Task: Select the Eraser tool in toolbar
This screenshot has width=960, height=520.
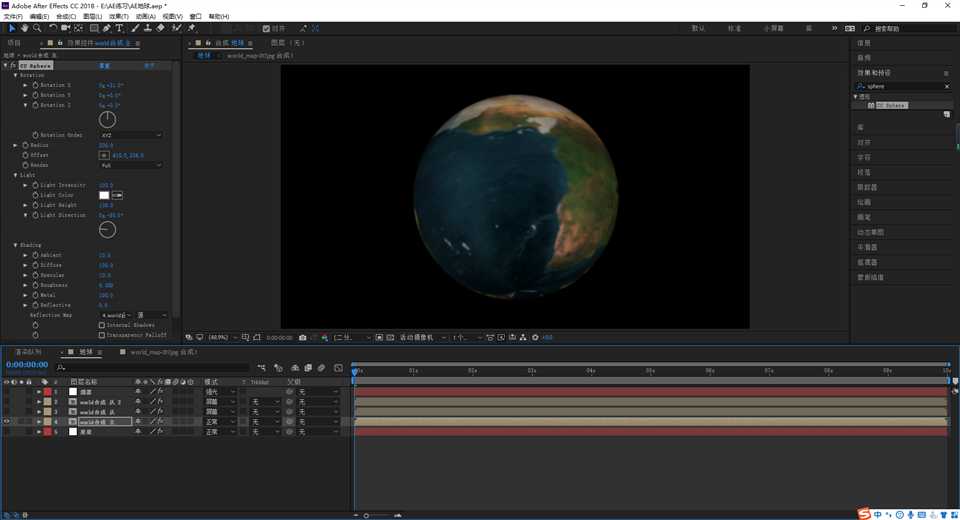Action: pyautogui.click(x=161, y=28)
